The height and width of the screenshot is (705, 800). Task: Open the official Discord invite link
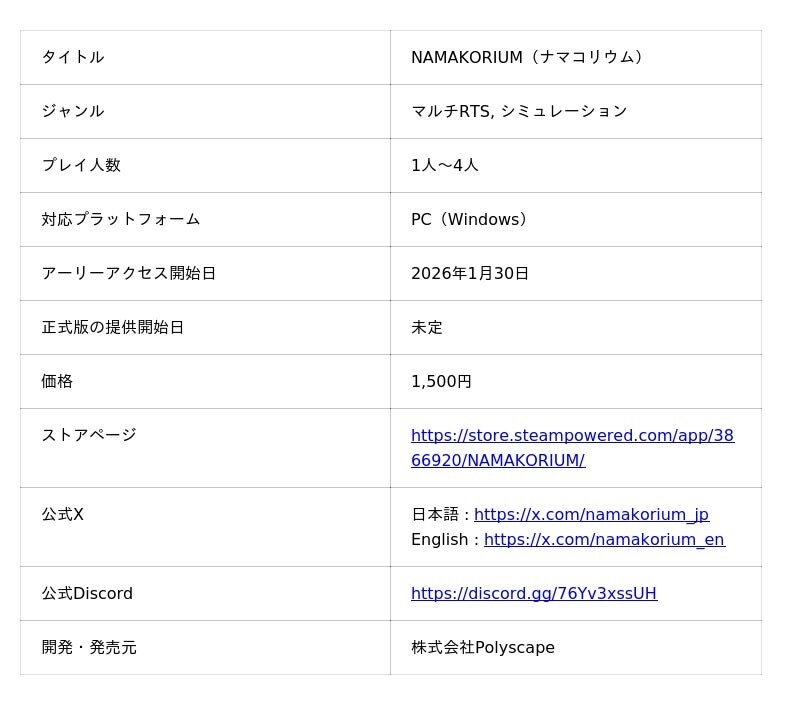click(534, 594)
